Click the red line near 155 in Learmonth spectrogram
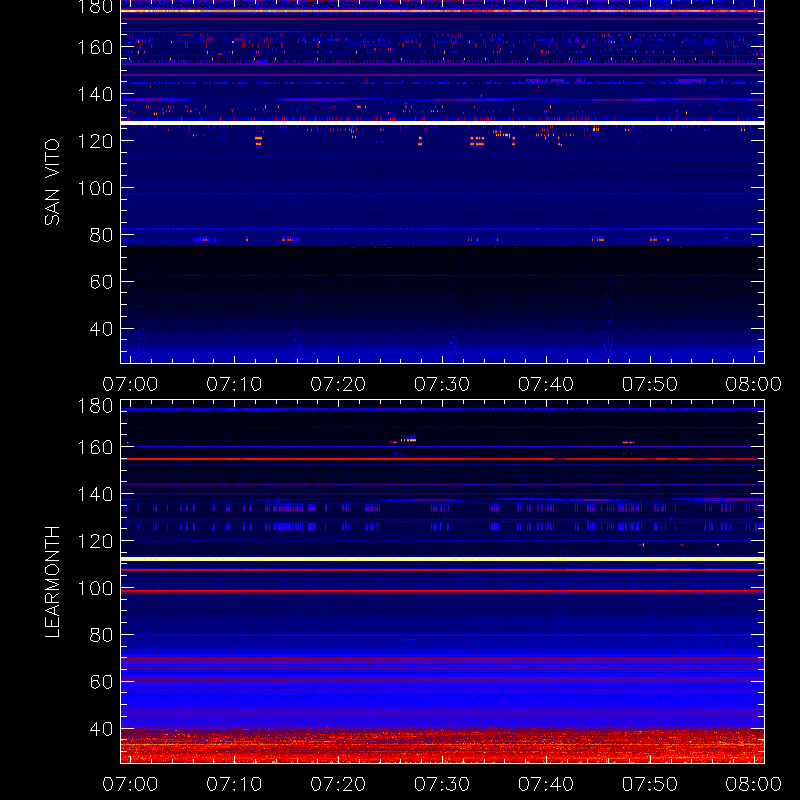The width and height of the screenshot is (800, 800). click(442, 459)
